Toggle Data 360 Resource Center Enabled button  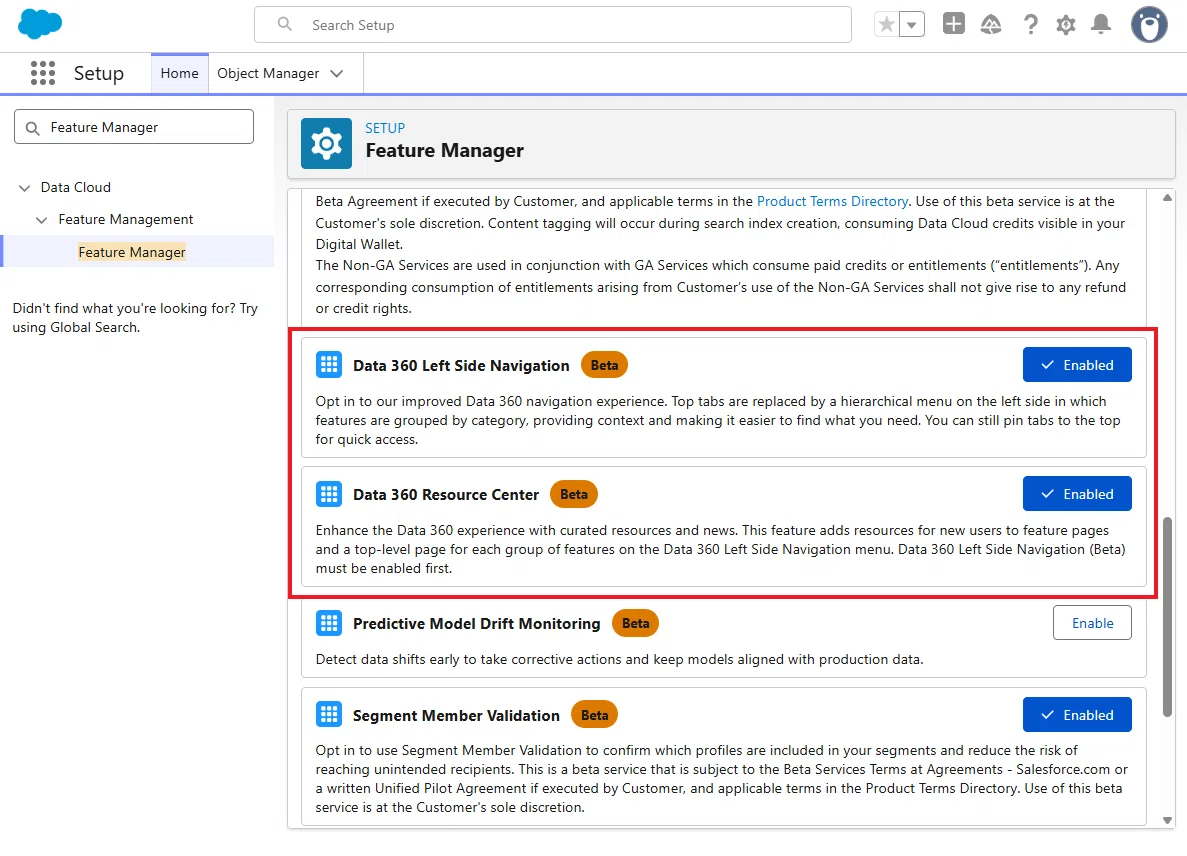(x=1076, y=493)
